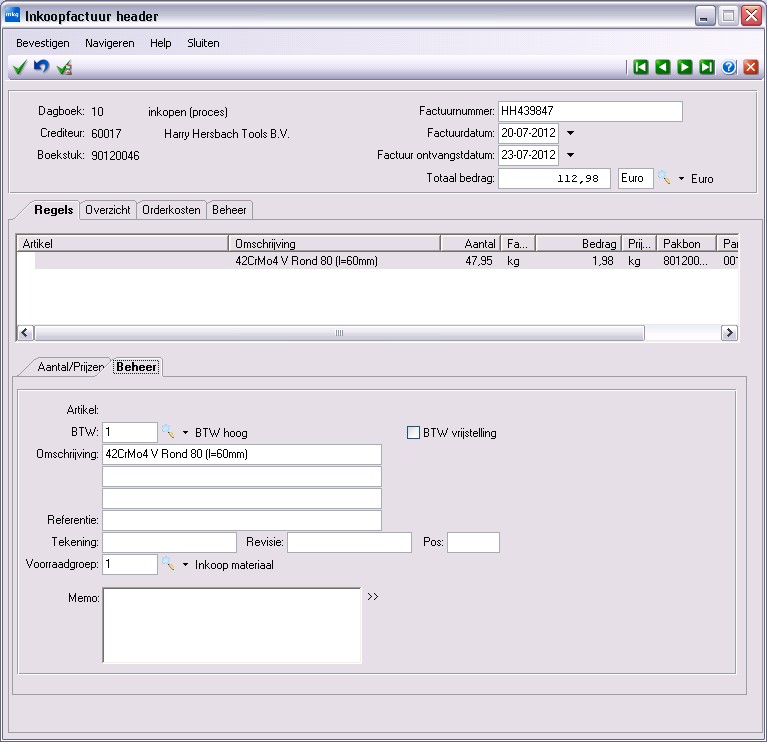
Task: Go to first record navigation icon
Action: (641, 67)
